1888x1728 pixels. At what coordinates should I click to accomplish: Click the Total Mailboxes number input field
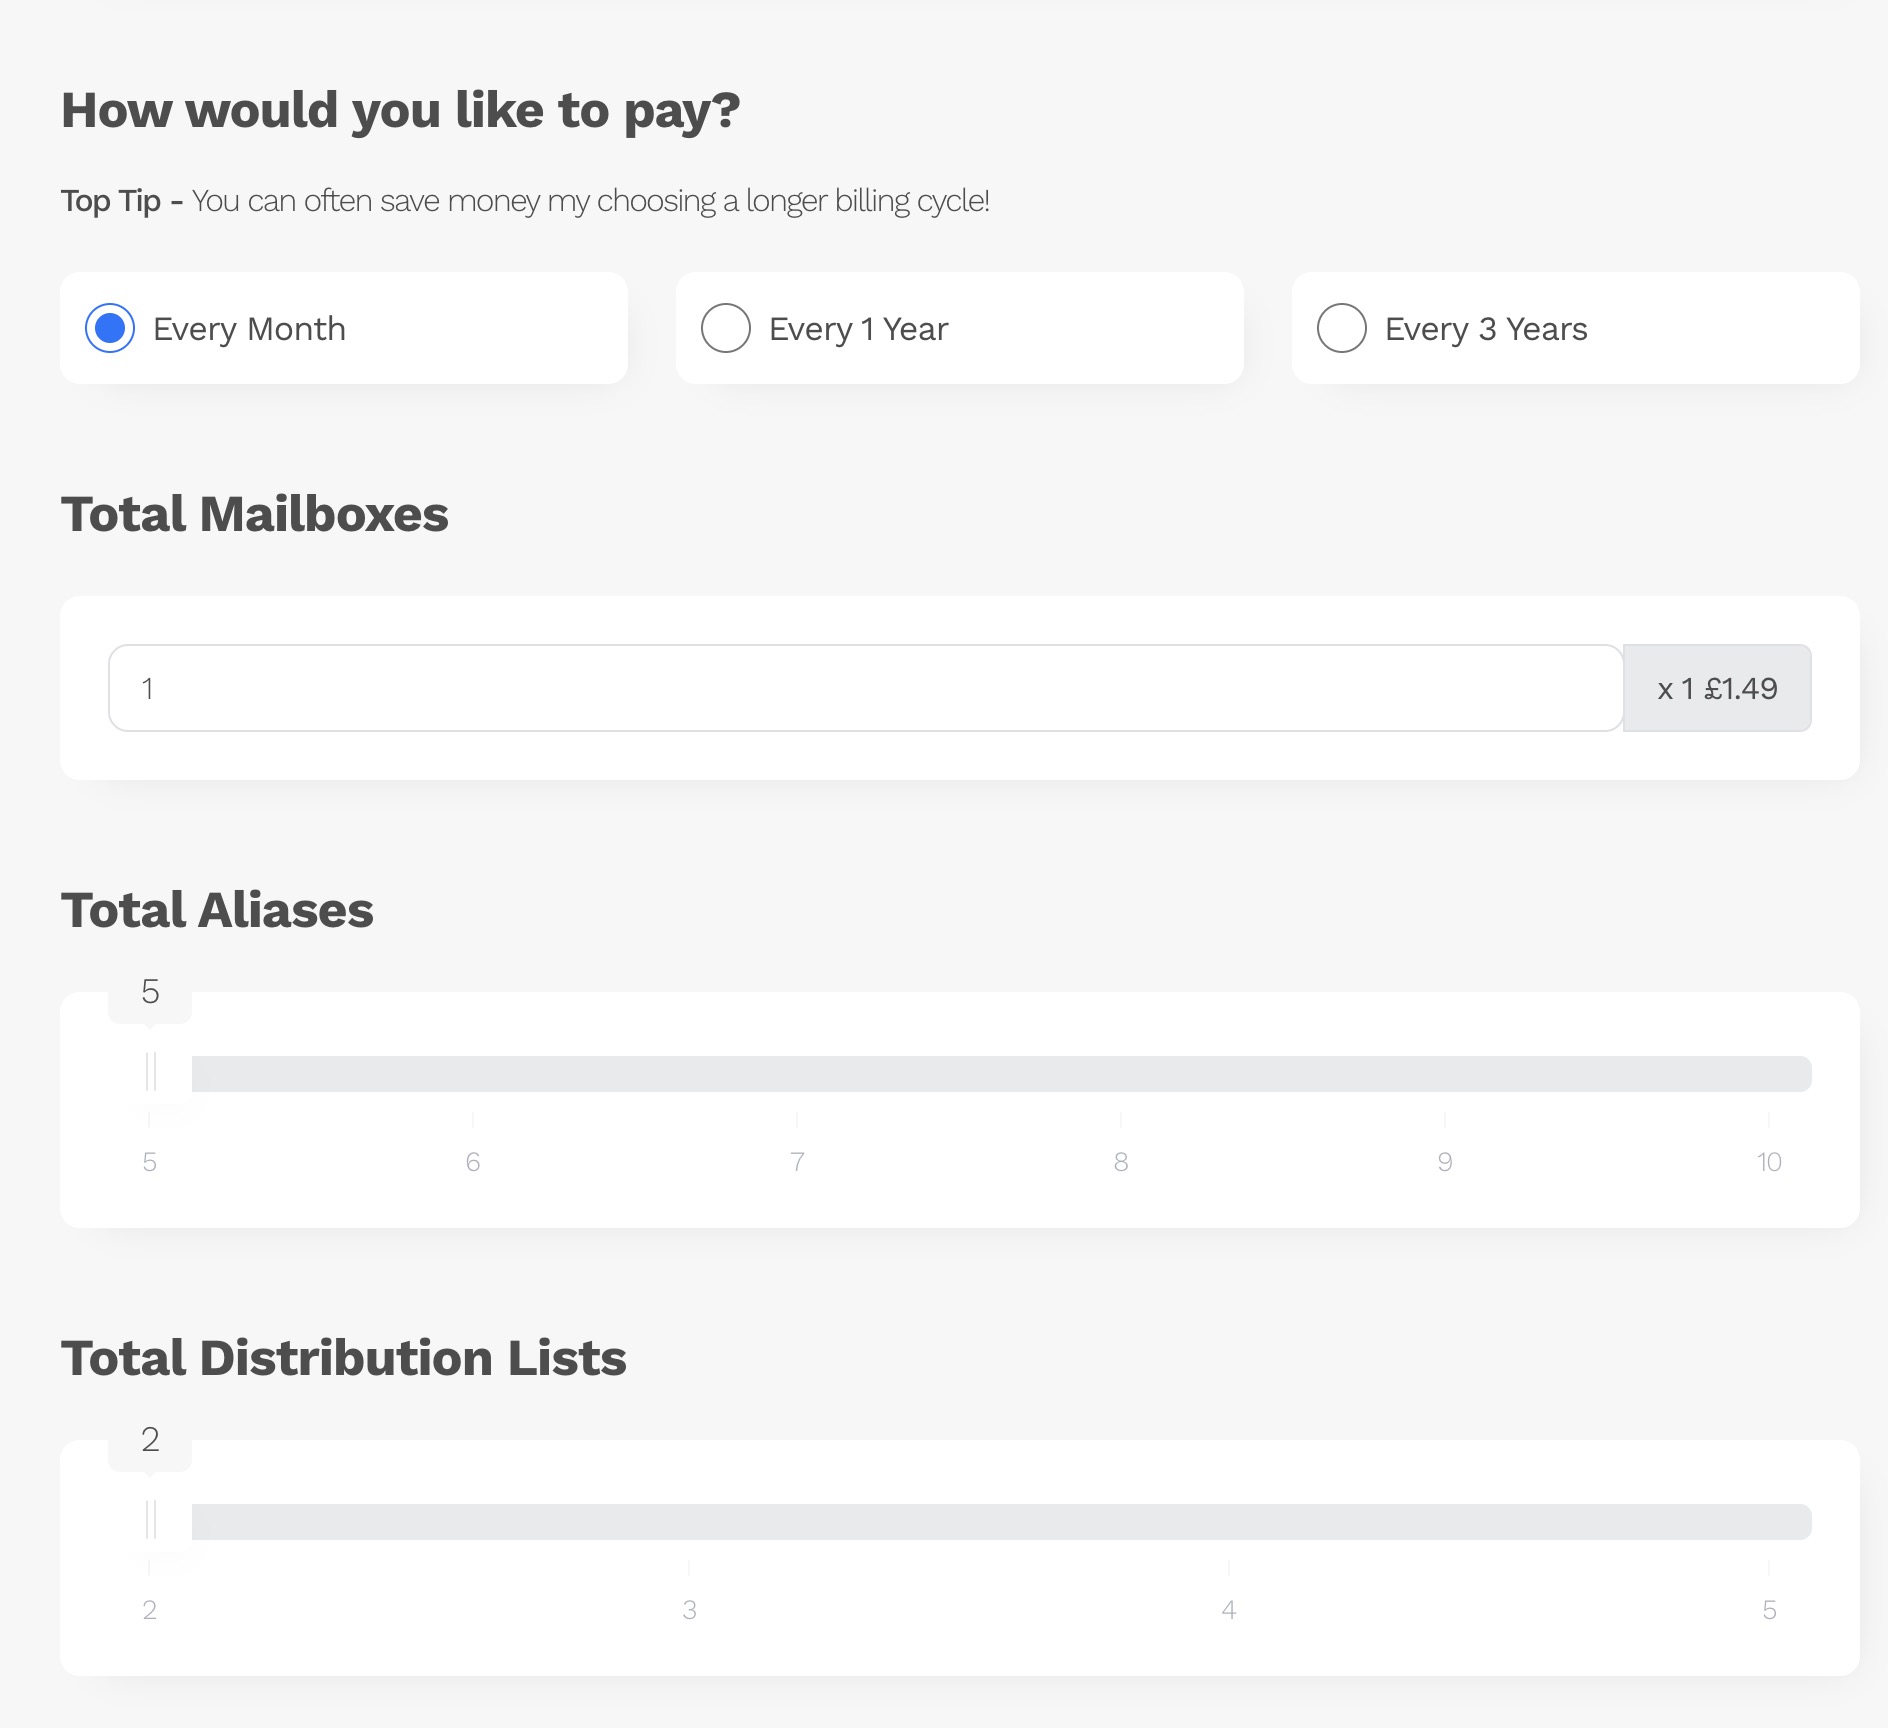[865, 688]
